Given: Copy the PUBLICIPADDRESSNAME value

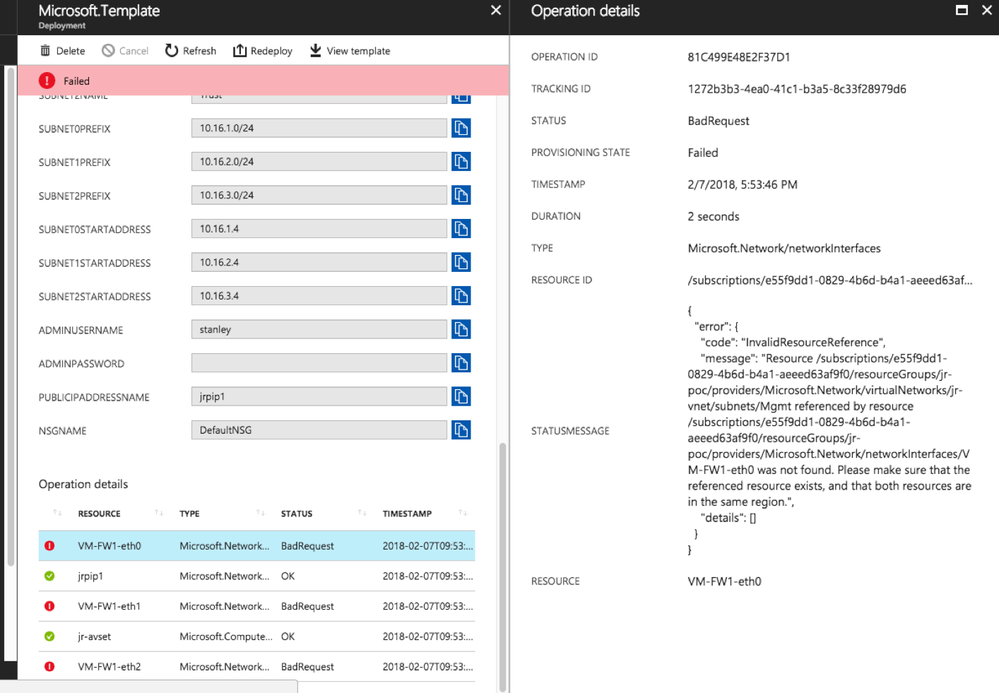Looking at the screenshot, I should (x=460, y=397).
